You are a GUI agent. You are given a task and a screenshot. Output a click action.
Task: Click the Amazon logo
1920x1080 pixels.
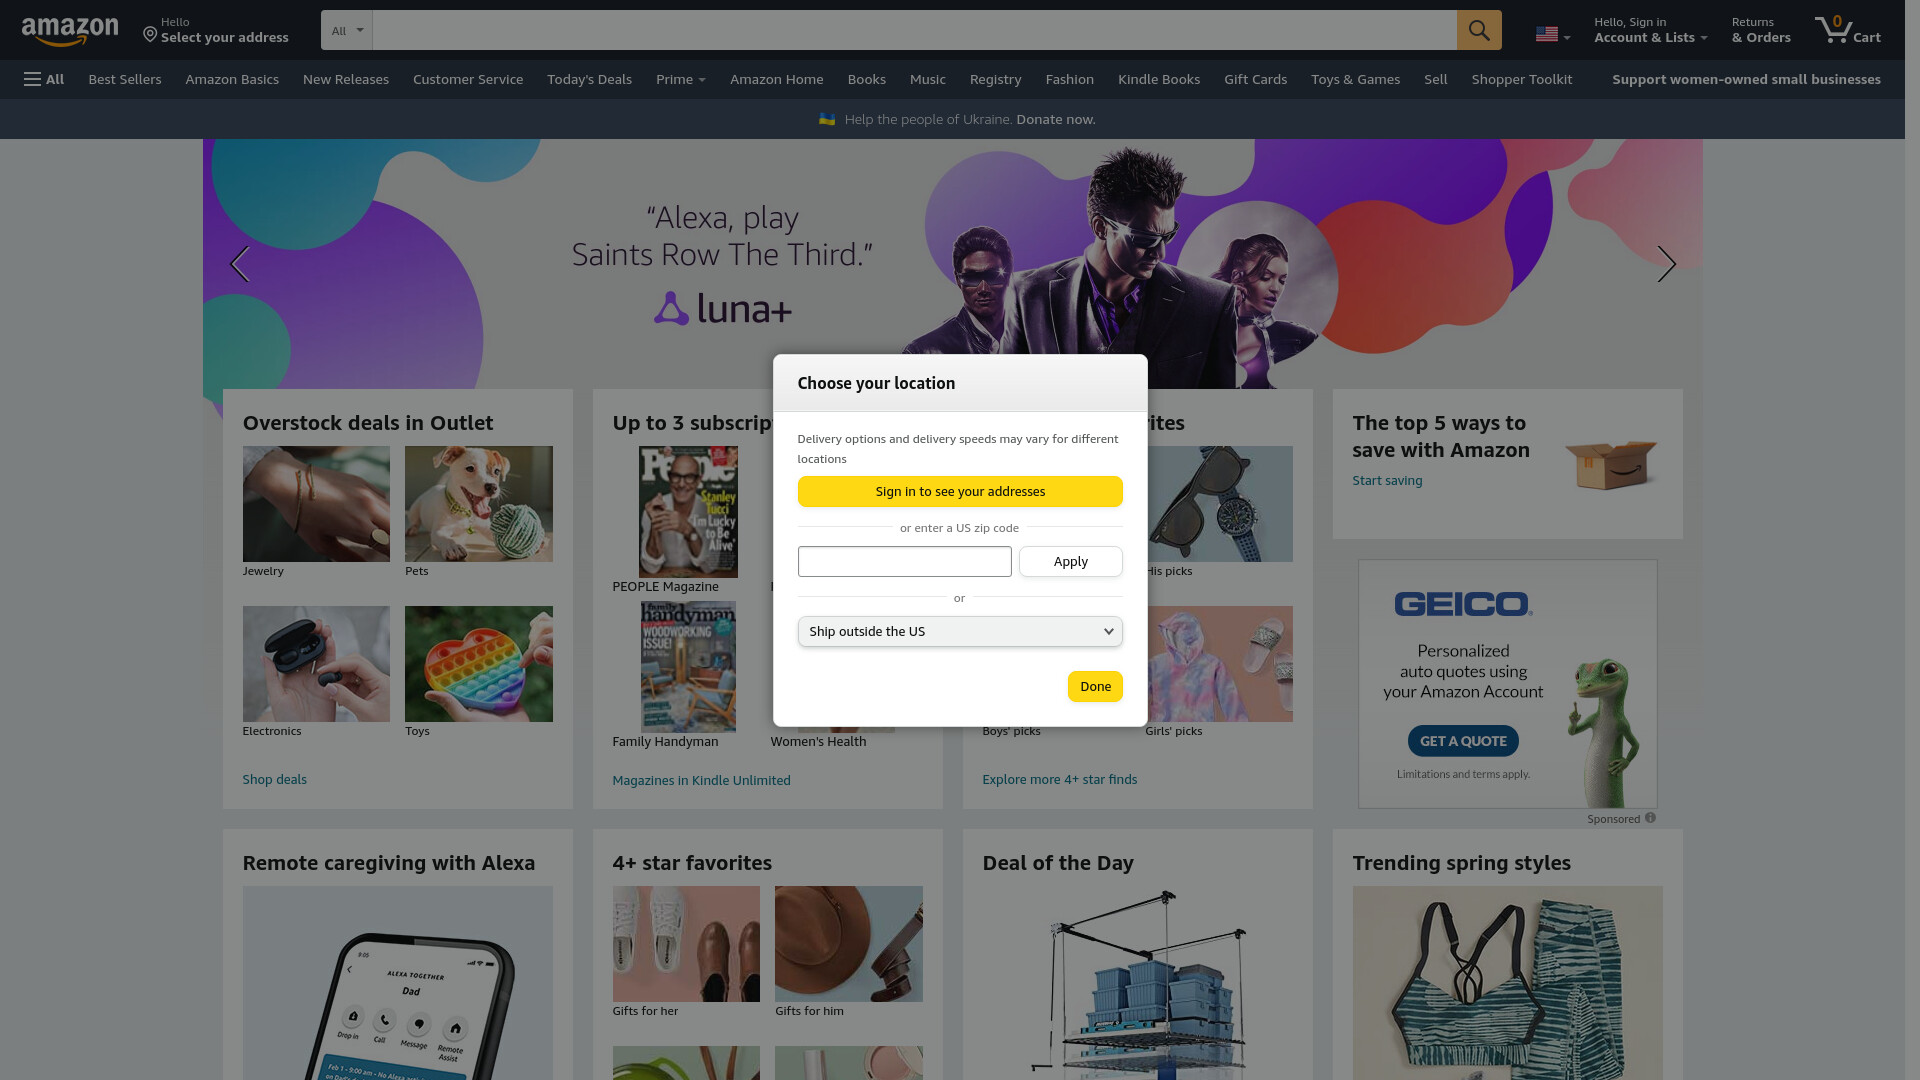pyautogui.click(x=70, y=32)
